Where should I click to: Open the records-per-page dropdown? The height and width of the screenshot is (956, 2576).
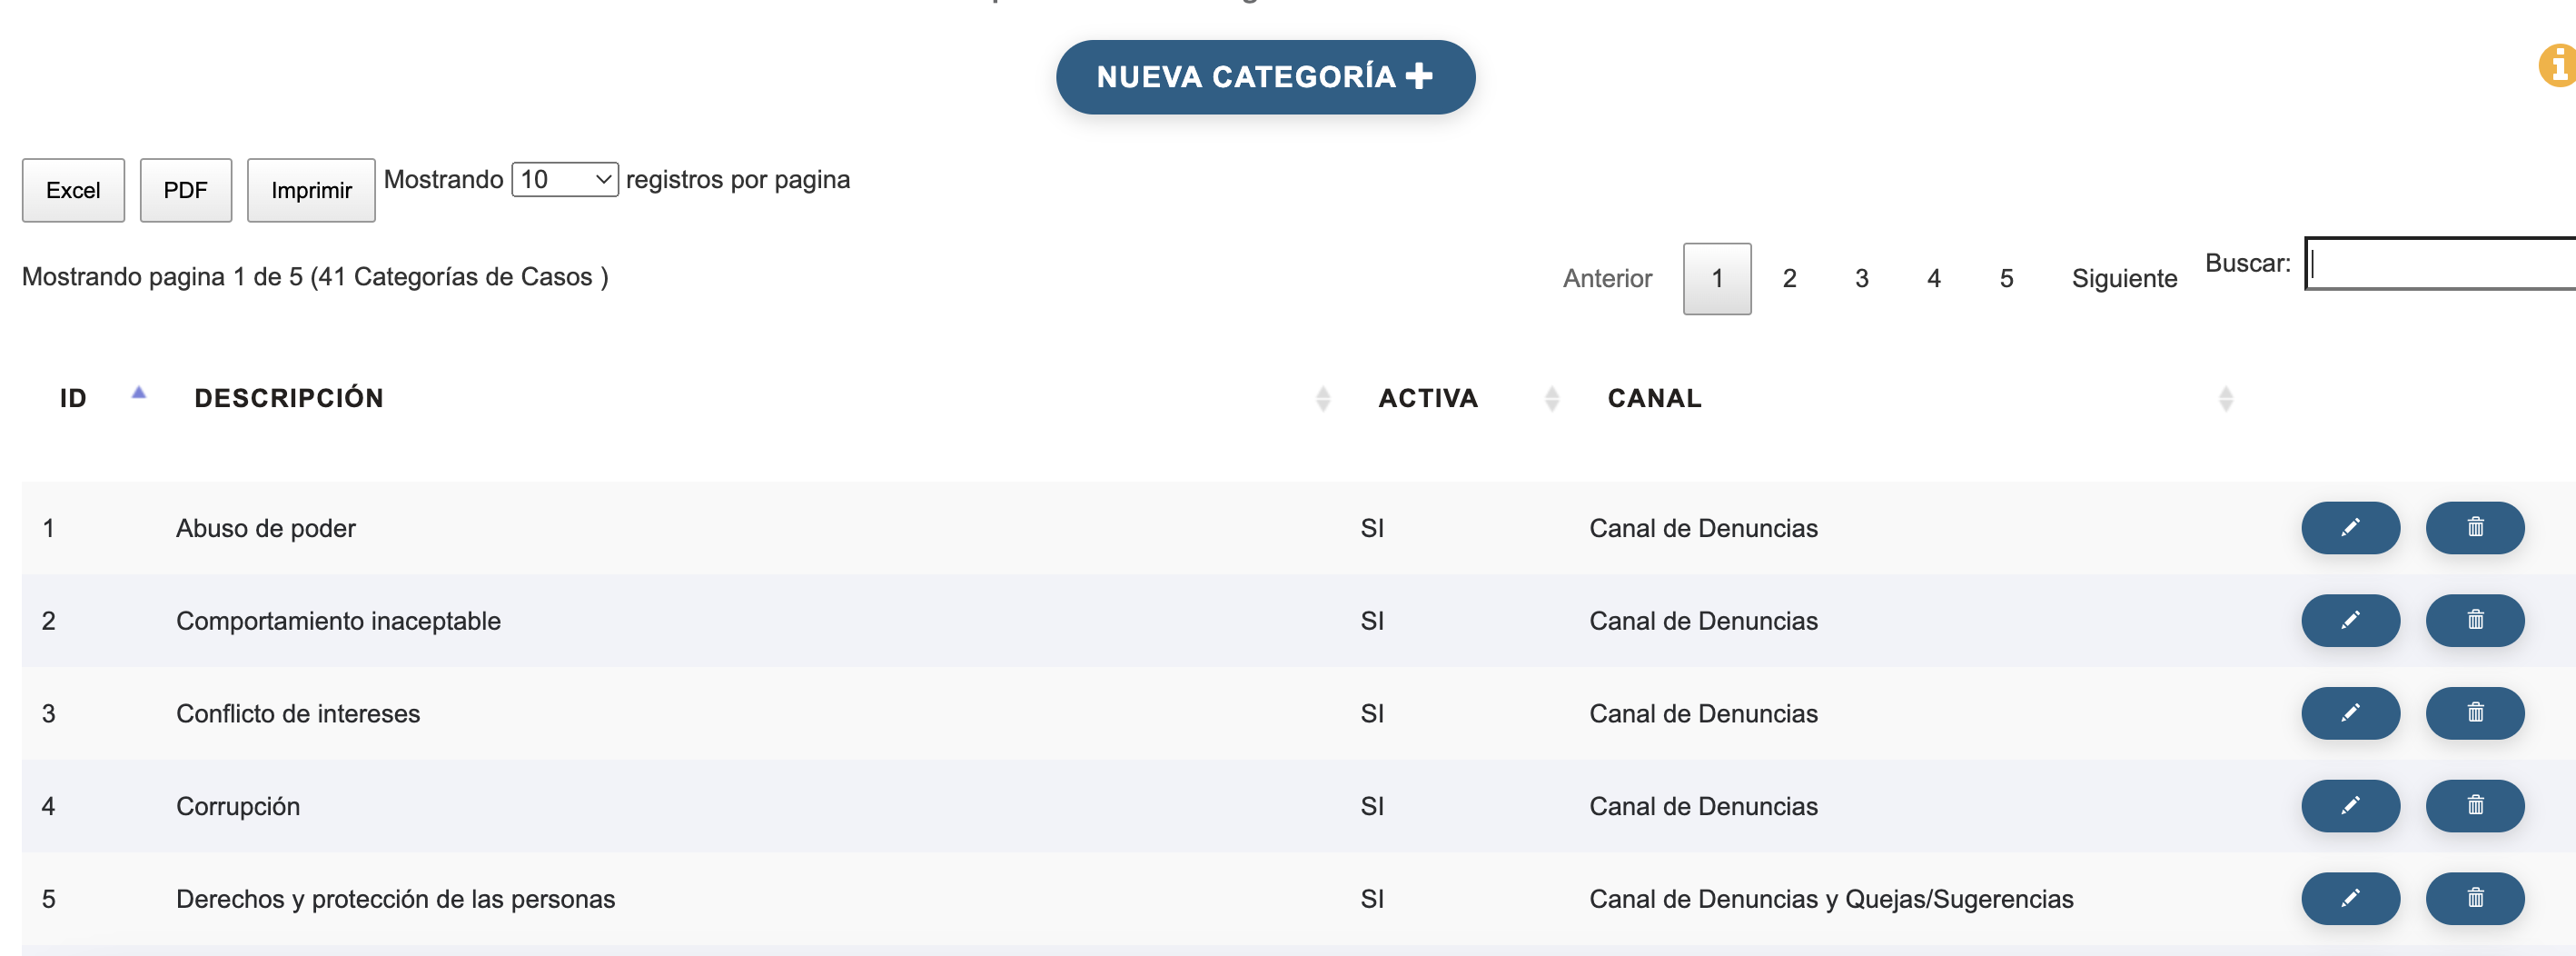click(x=565, y=180)
